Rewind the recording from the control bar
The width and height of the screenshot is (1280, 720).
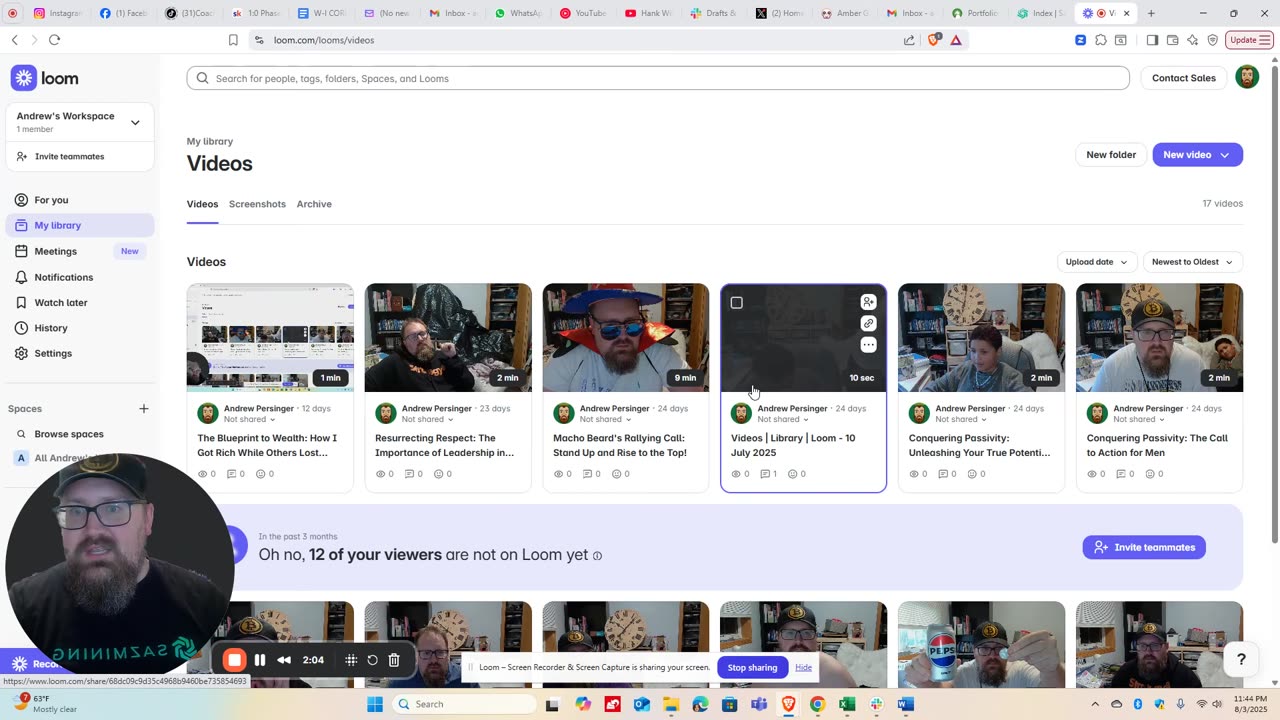[284, 660]
